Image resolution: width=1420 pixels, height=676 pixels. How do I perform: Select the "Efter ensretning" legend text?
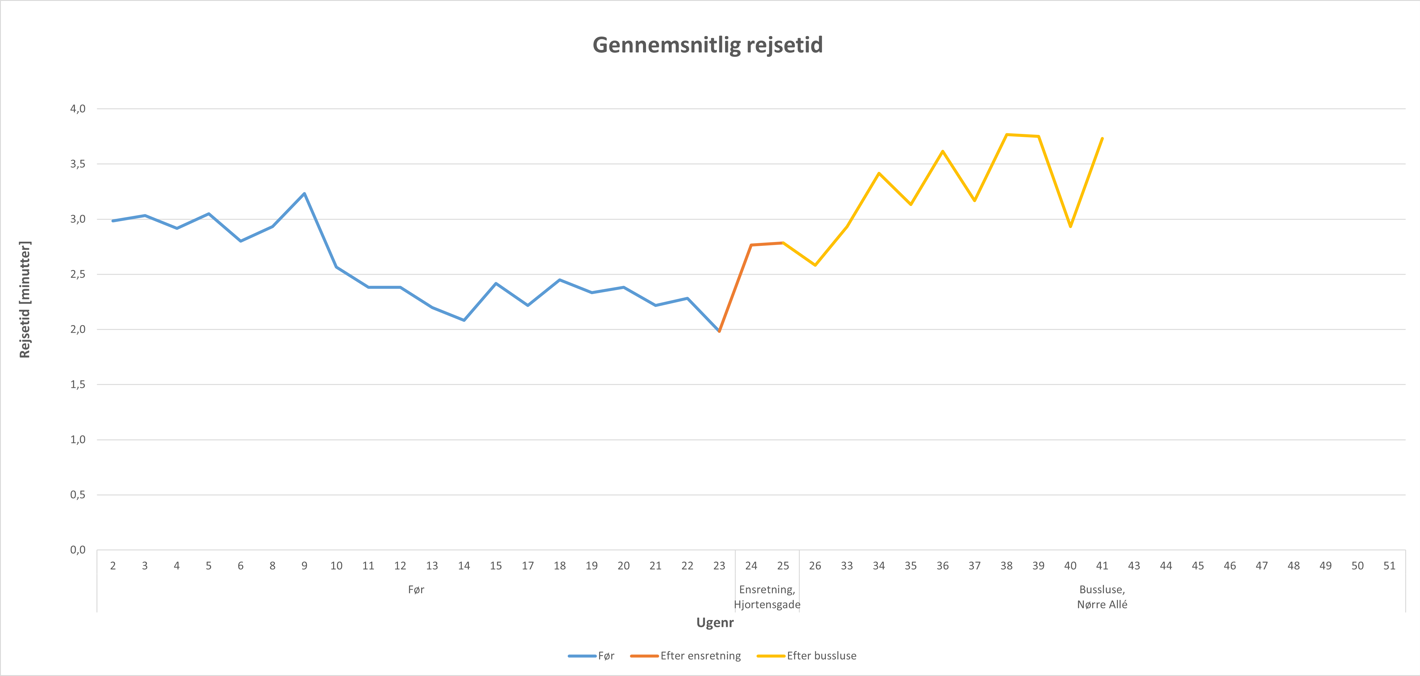[x=700, y=656]
